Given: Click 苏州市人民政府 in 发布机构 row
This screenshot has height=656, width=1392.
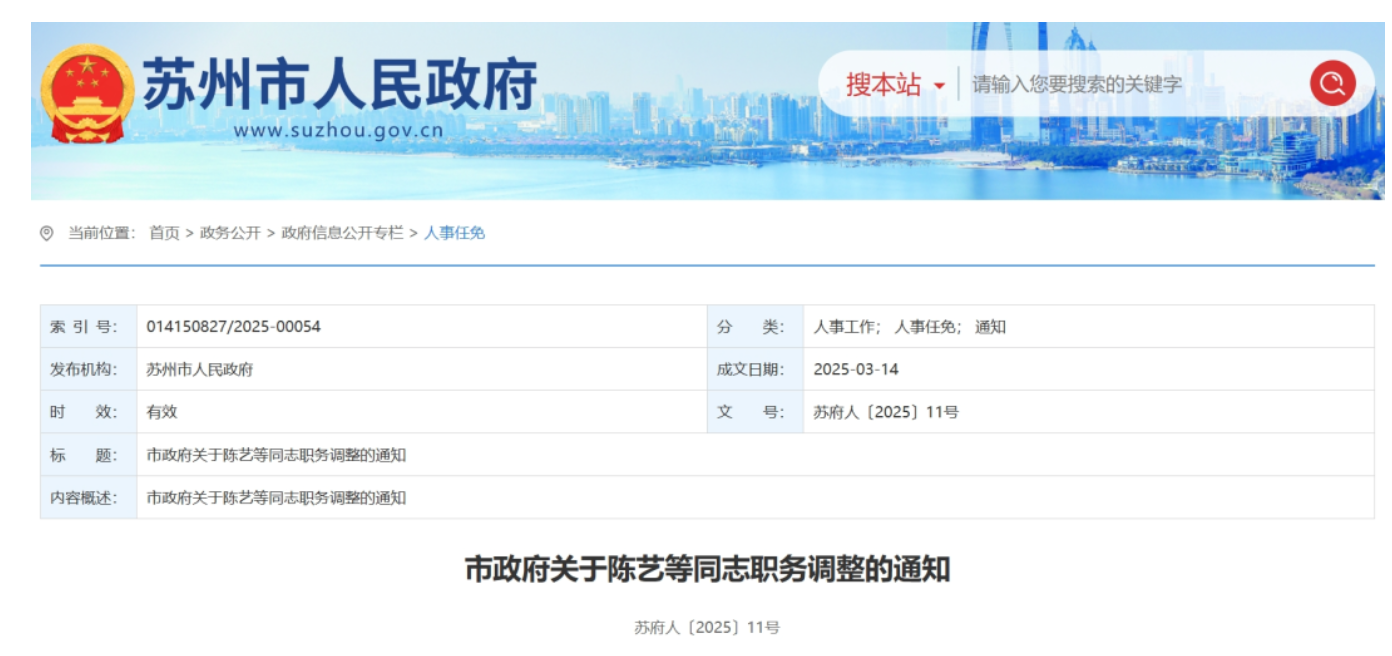Looking at the screenshot, I should point(199,369).
